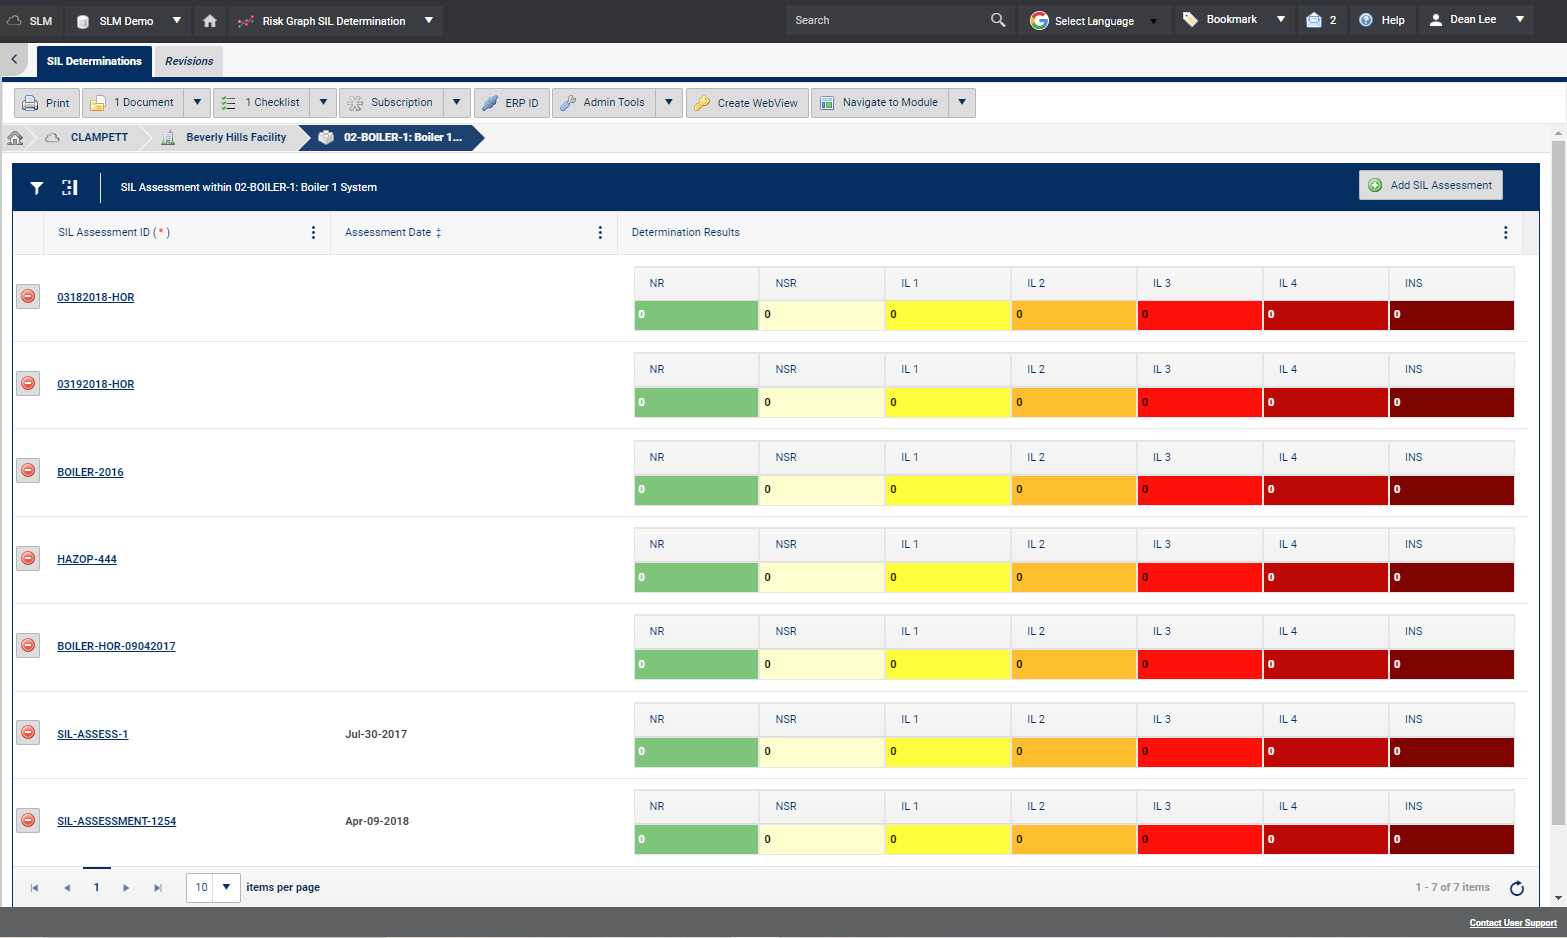The width and height of the screenshot is (1567, 938).
Task: Delete the 03182018-HOR assessment row
Action: (28, 296)
